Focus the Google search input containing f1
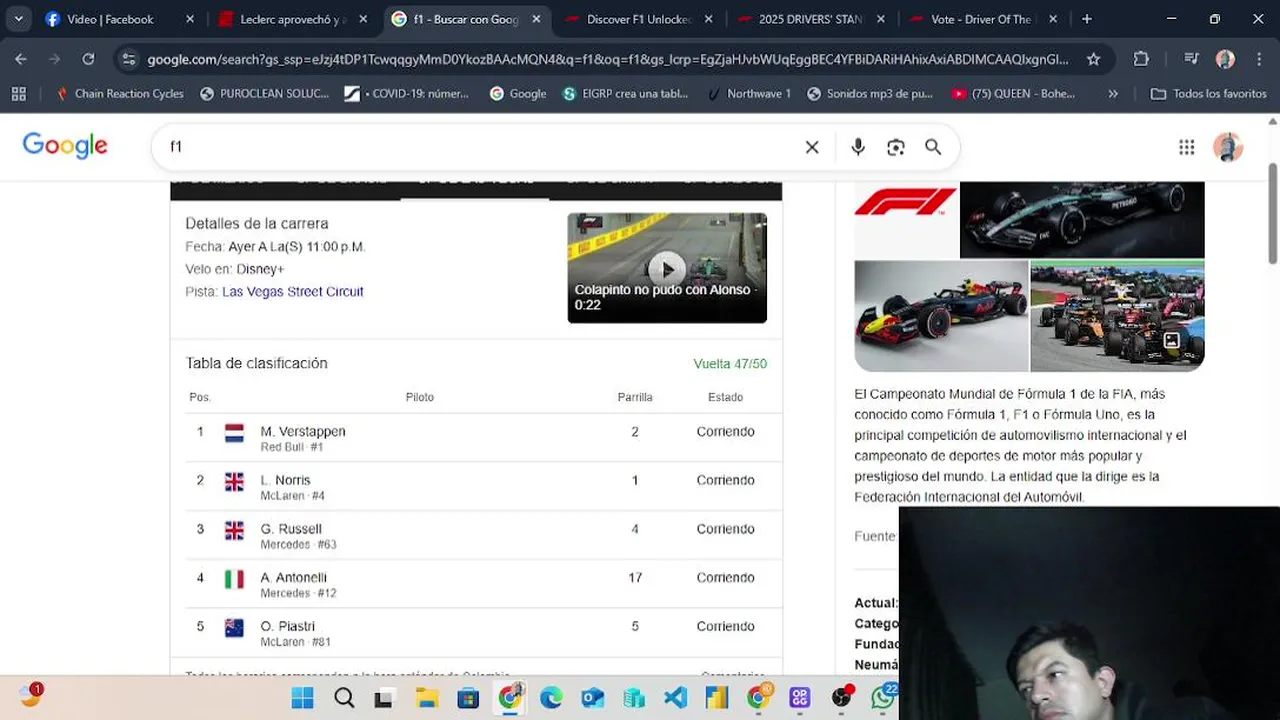Viewport: 1280px width, 720px height. [x=480, y=147]
